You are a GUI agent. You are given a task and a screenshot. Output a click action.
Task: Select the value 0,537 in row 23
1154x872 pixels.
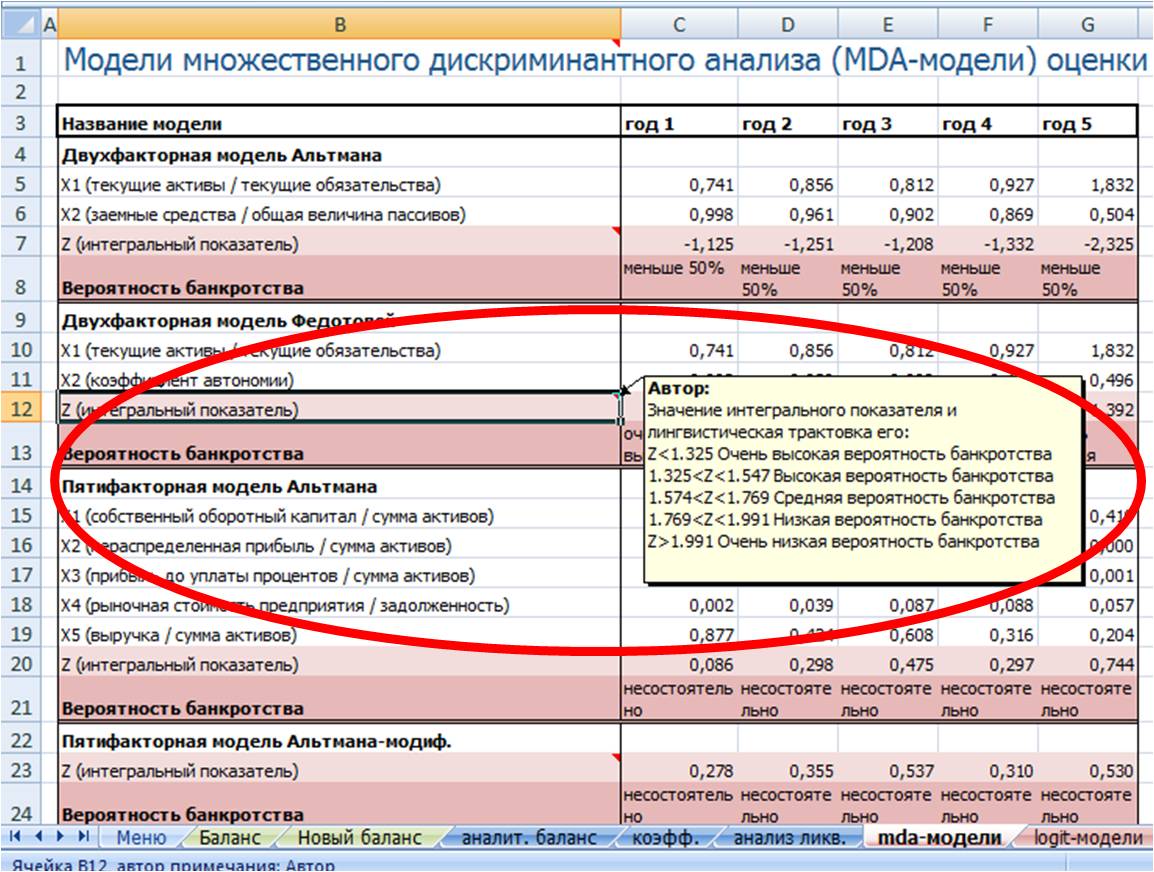pos(888,770)
